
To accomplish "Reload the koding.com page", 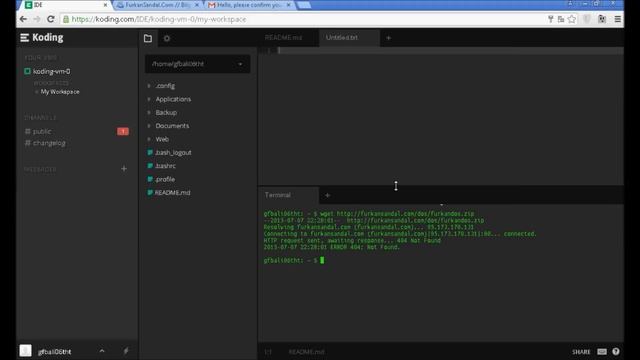I will click(x=51, y=19).
